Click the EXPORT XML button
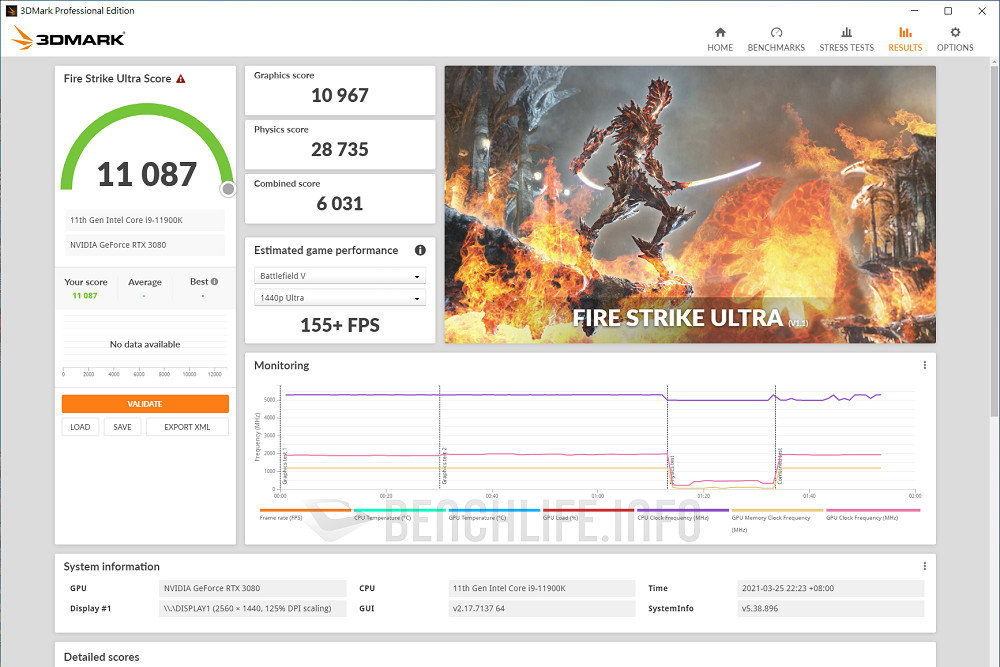 pos(187,426)
